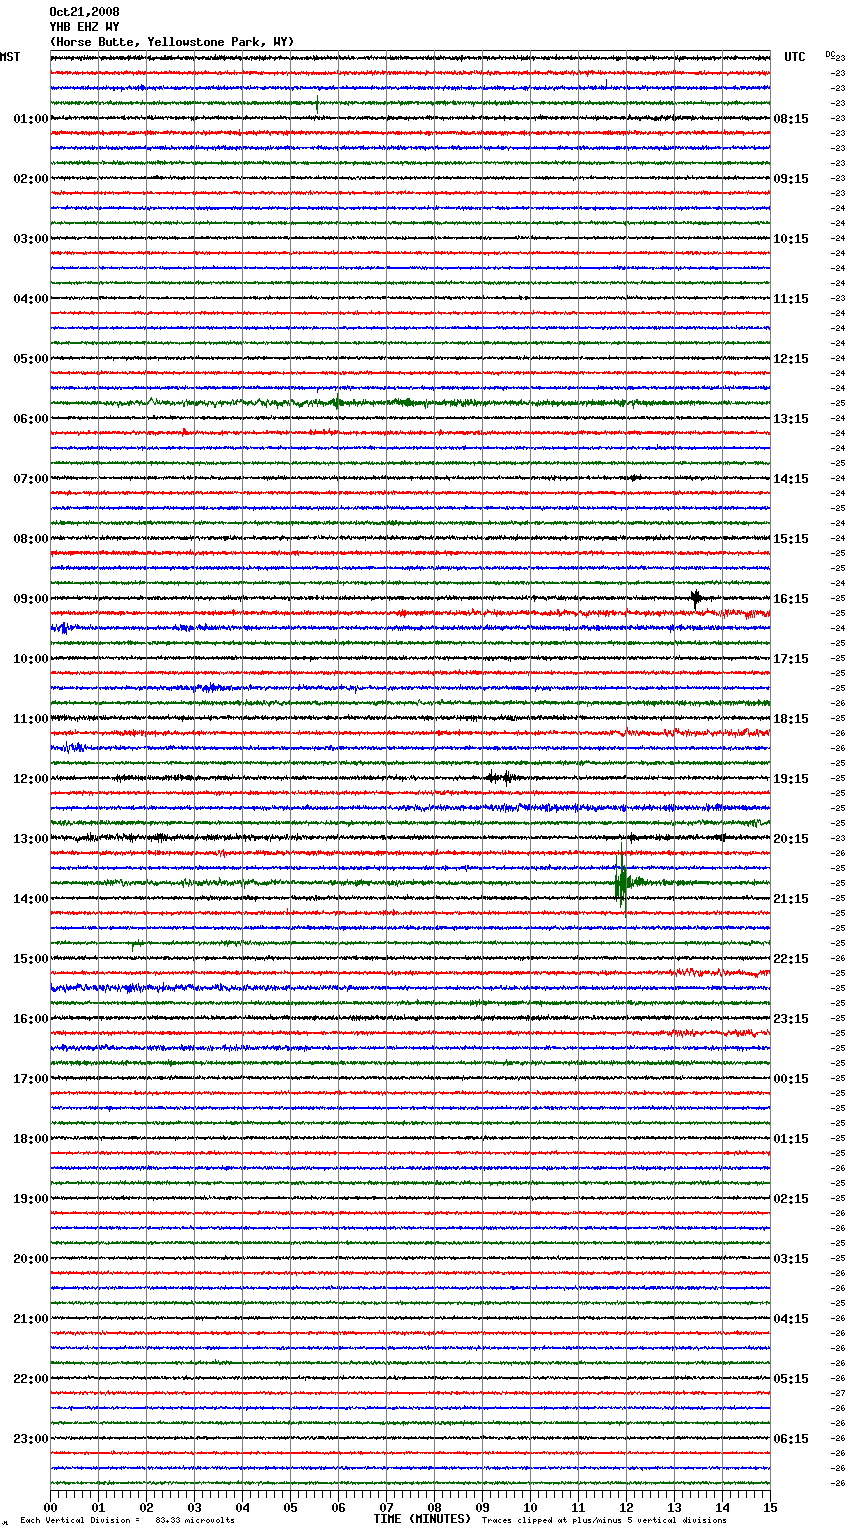Click the 10:15 UTC time label
This screenshot has width=850, height=1534.
click(791, 239)
